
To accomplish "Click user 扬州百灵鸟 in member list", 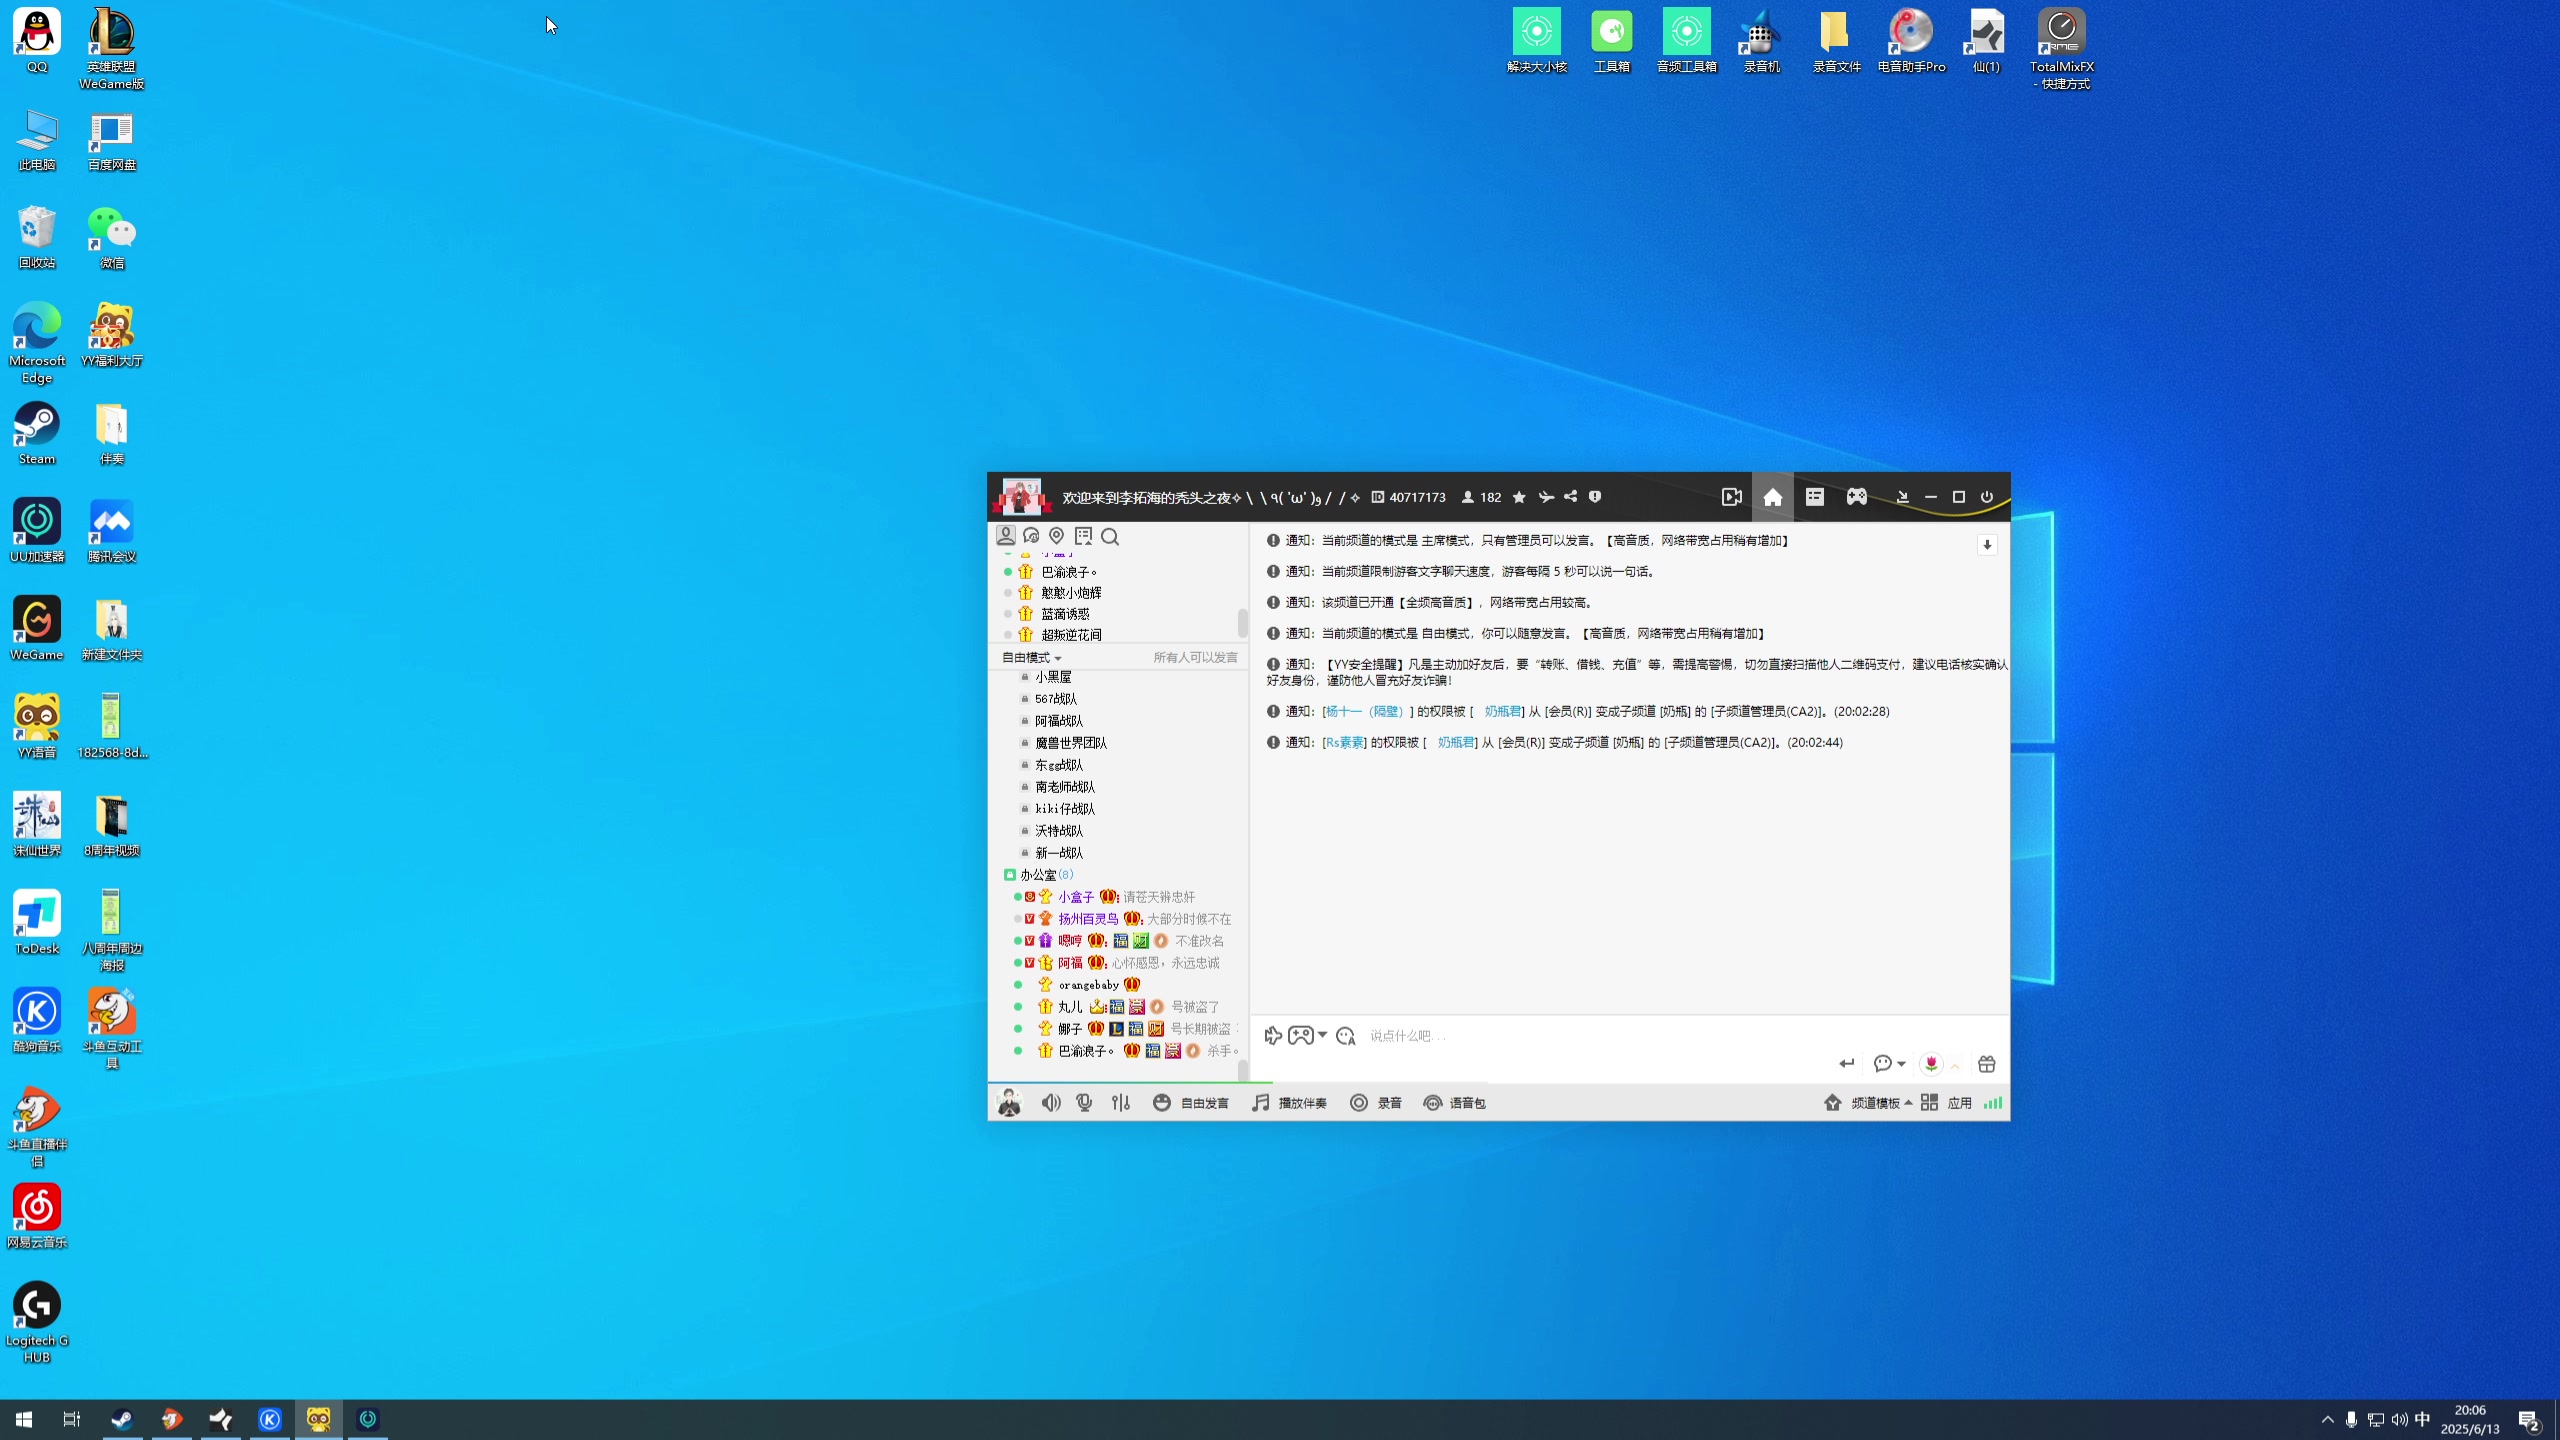I will click(1088, 919).
